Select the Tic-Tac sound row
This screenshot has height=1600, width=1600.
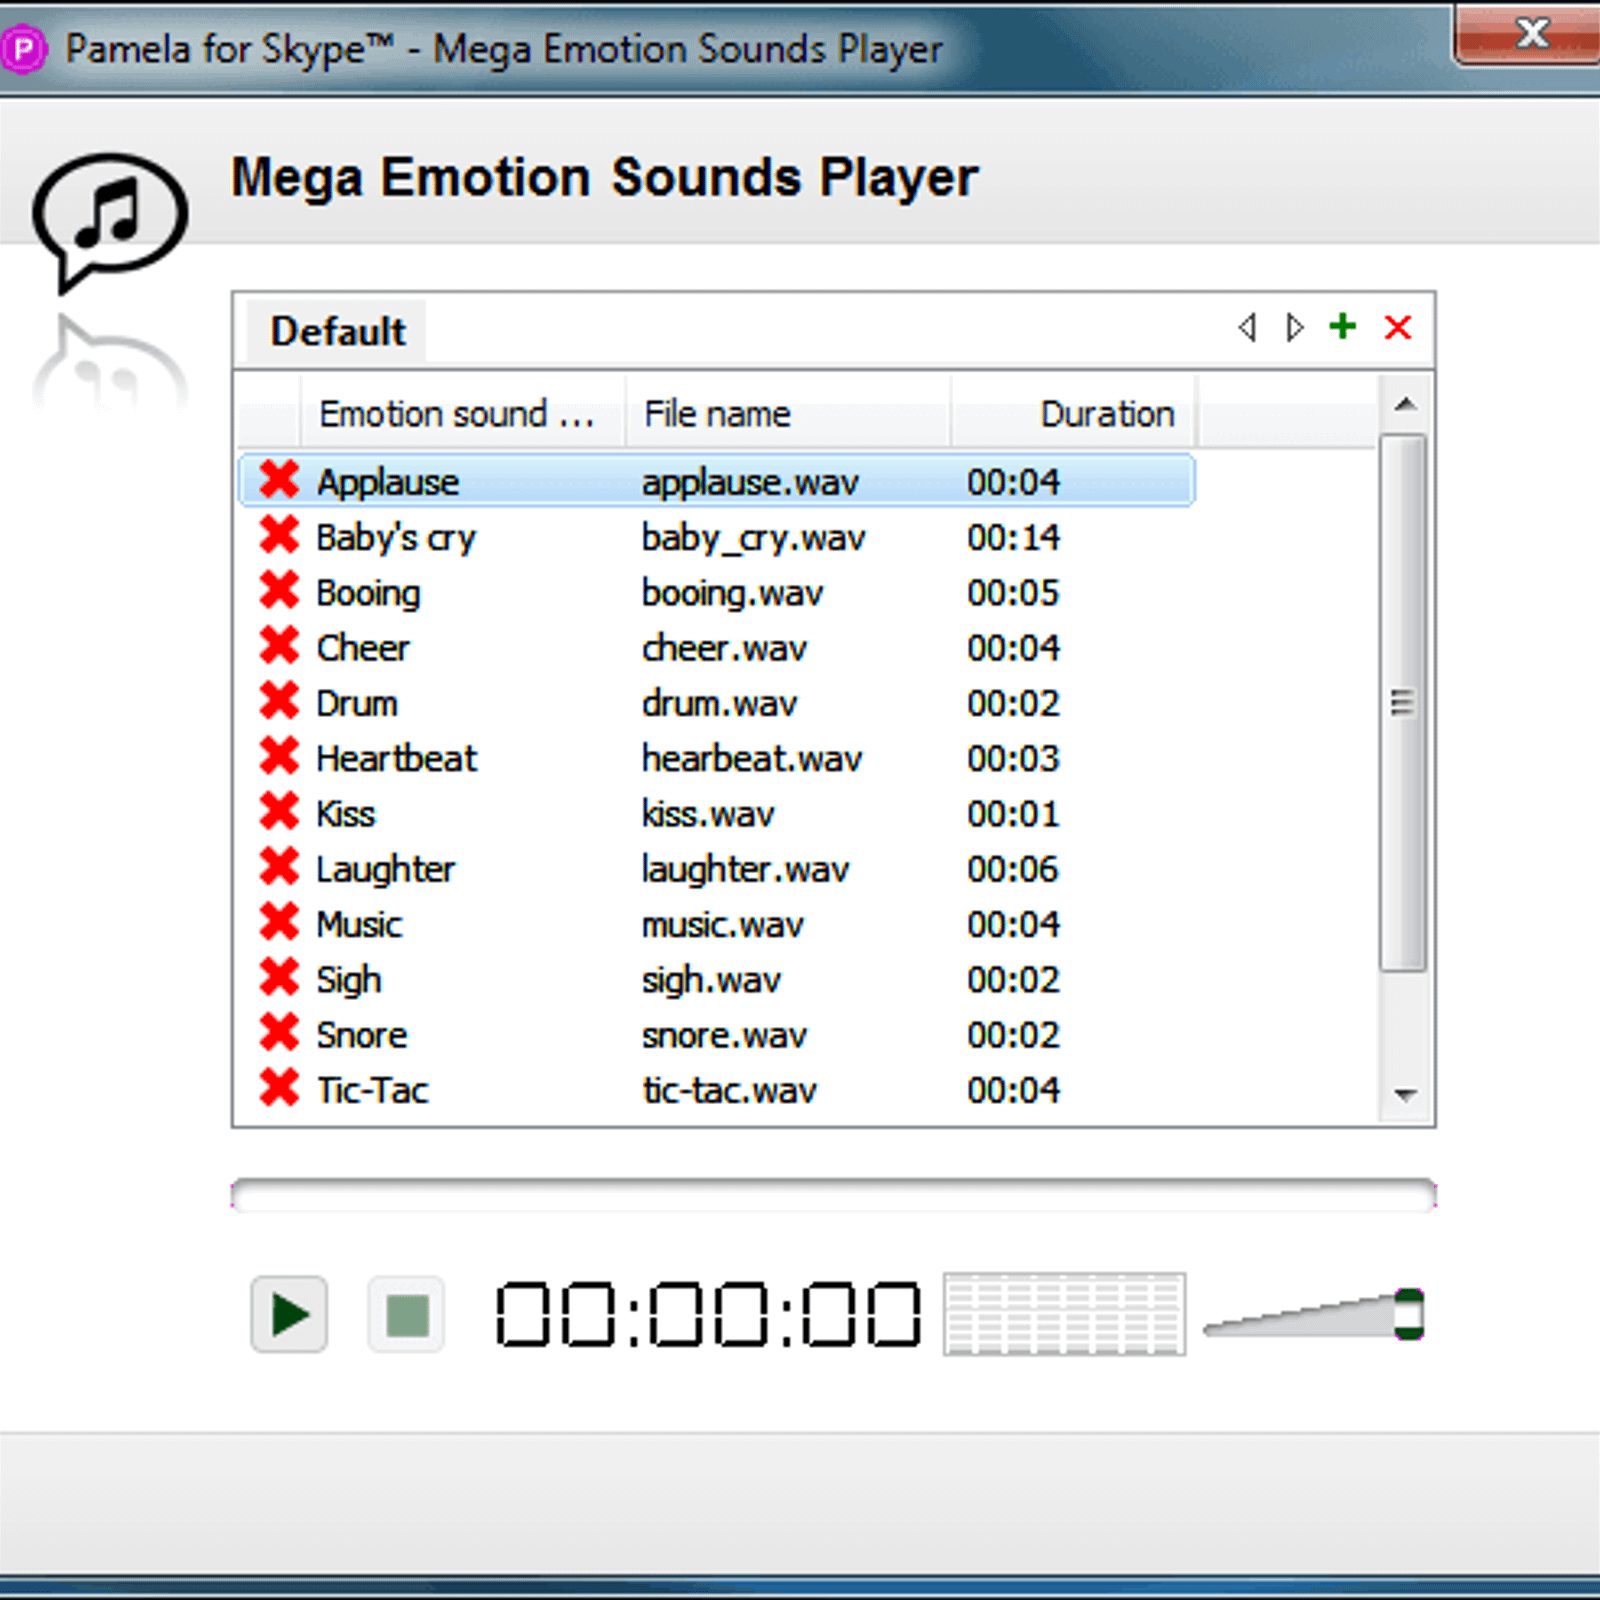pos(717,1089)
